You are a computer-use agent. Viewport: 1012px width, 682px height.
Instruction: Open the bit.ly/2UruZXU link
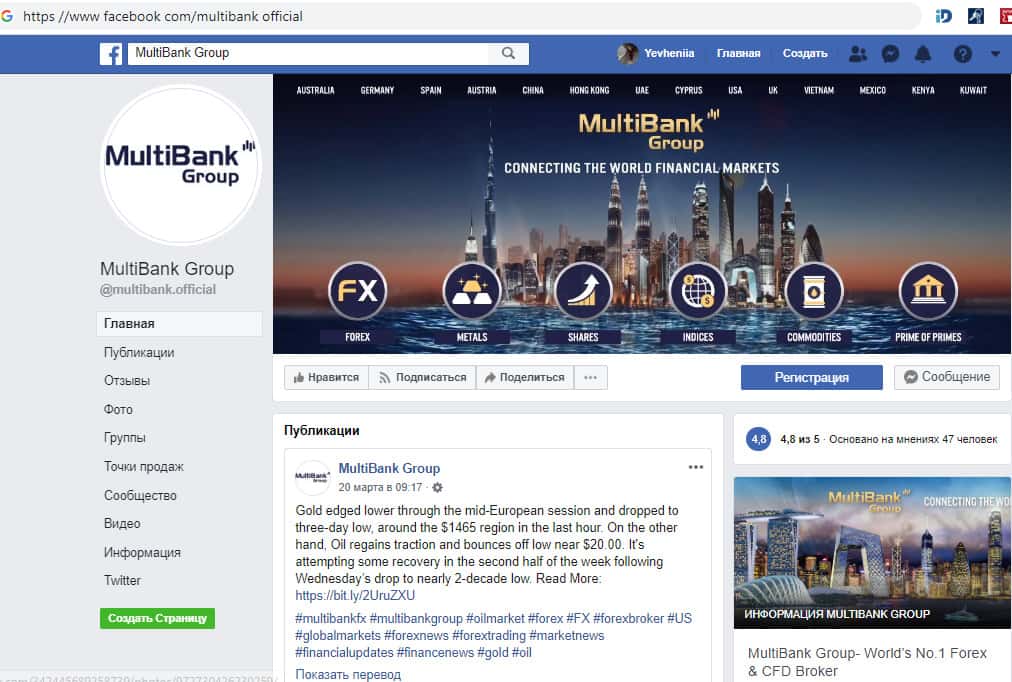[x=355, y=596]
